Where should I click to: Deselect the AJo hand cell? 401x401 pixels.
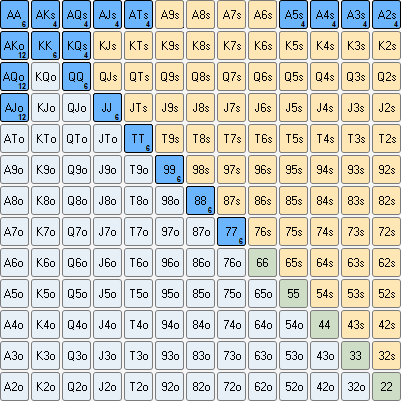(14, 108)
